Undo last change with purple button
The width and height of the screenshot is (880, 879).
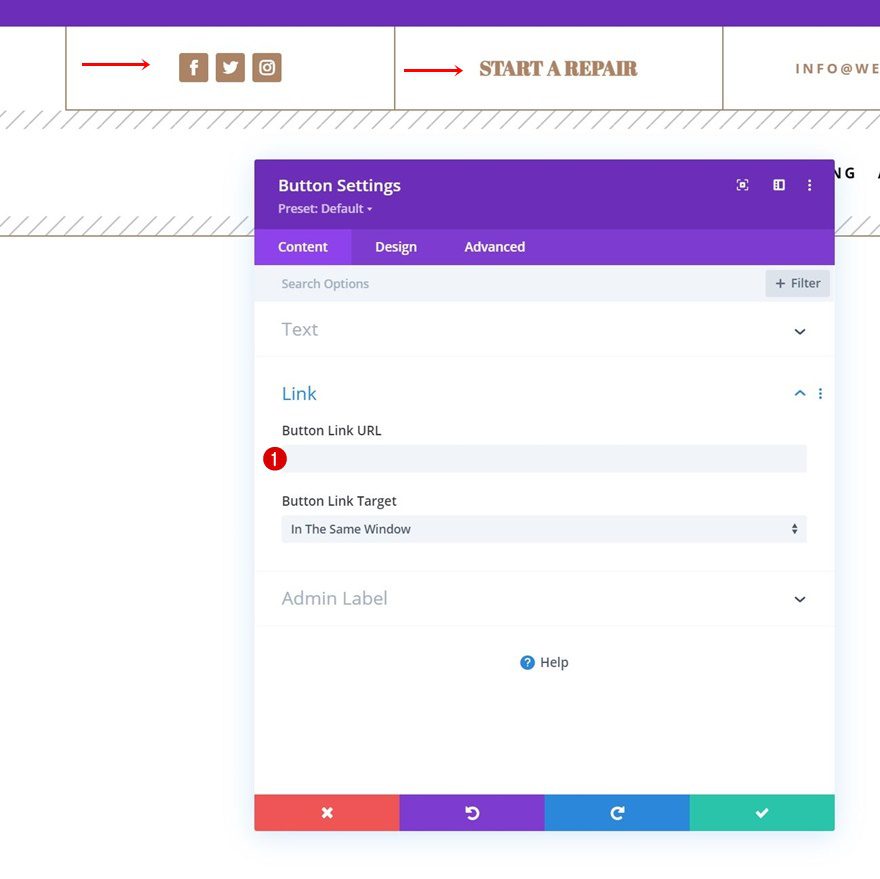pyautogui.click(x=472, y=813)
